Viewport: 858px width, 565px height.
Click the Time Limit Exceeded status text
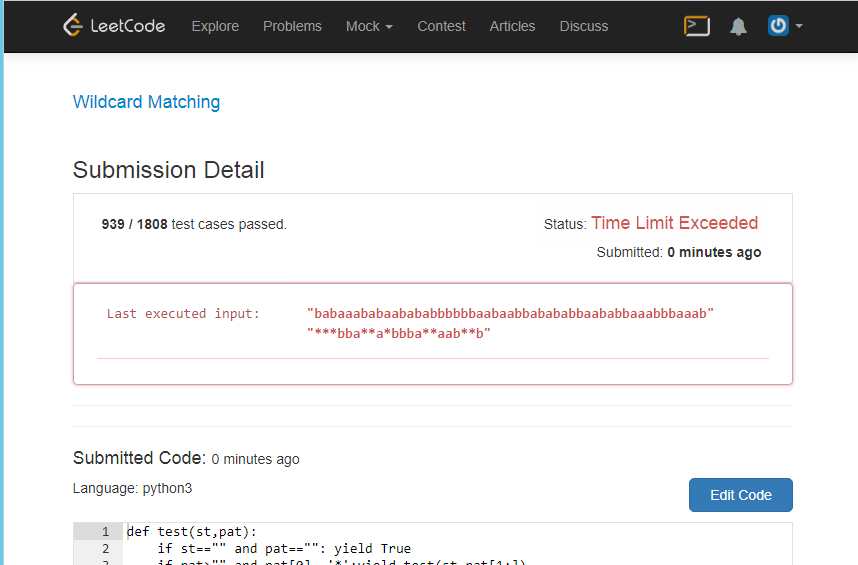[674, 223]
